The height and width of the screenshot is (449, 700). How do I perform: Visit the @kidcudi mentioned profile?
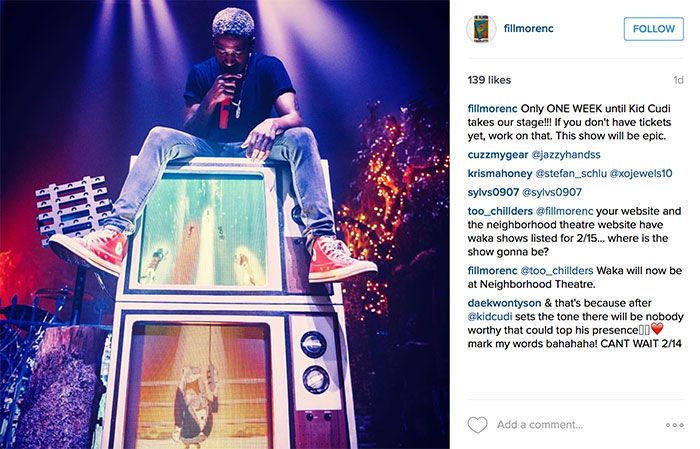pos(490,317)
